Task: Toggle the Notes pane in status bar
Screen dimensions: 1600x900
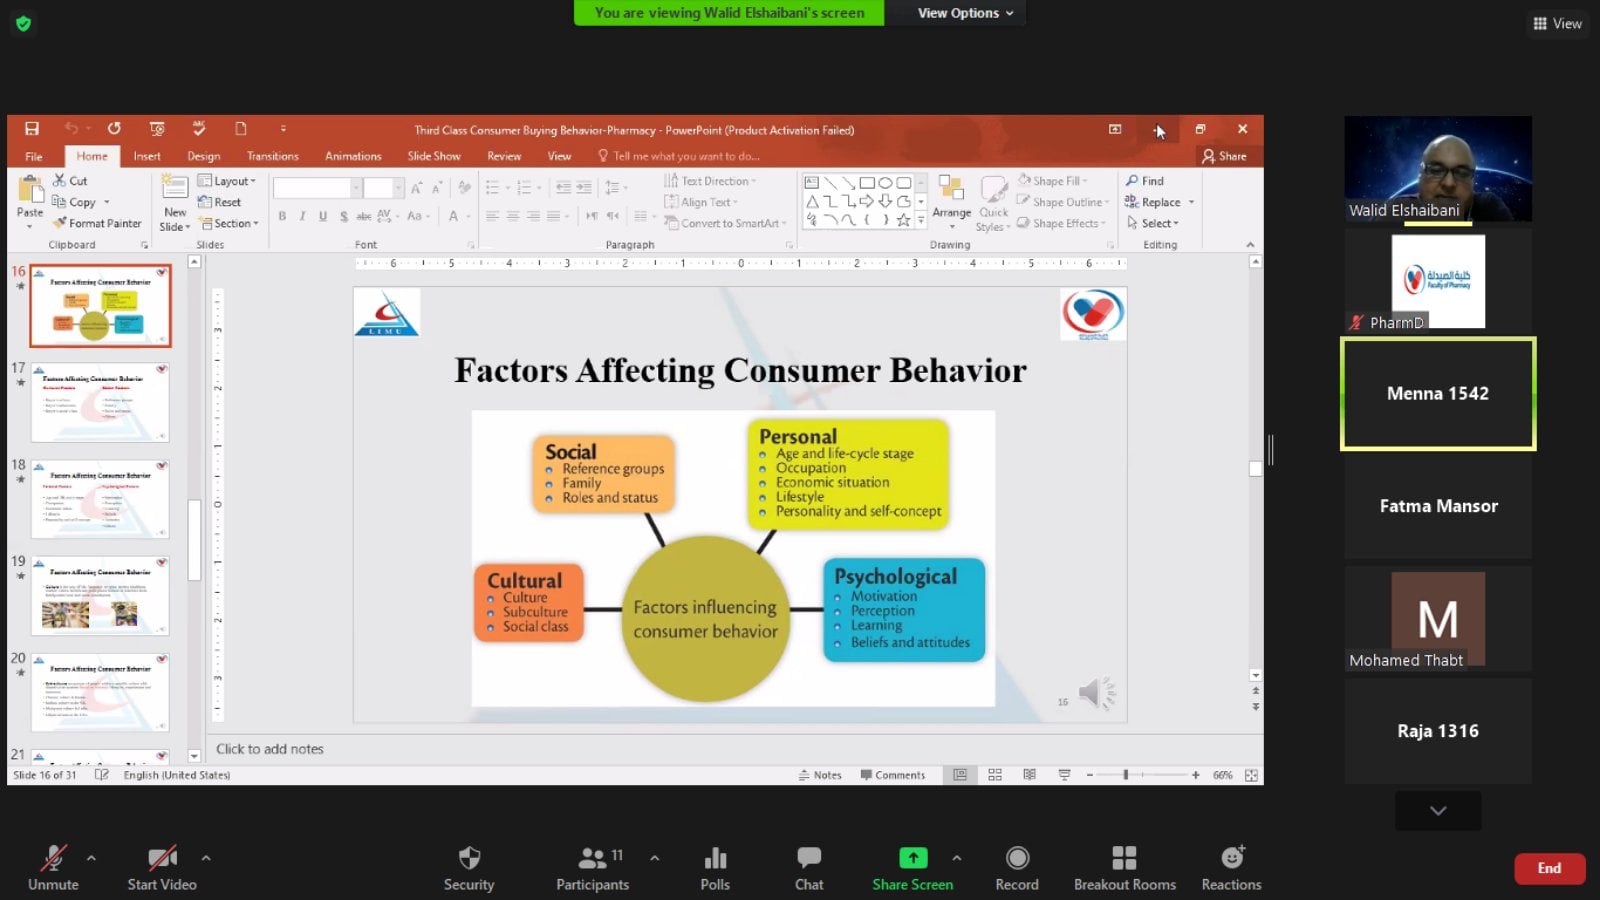Action: pos(820,775)
